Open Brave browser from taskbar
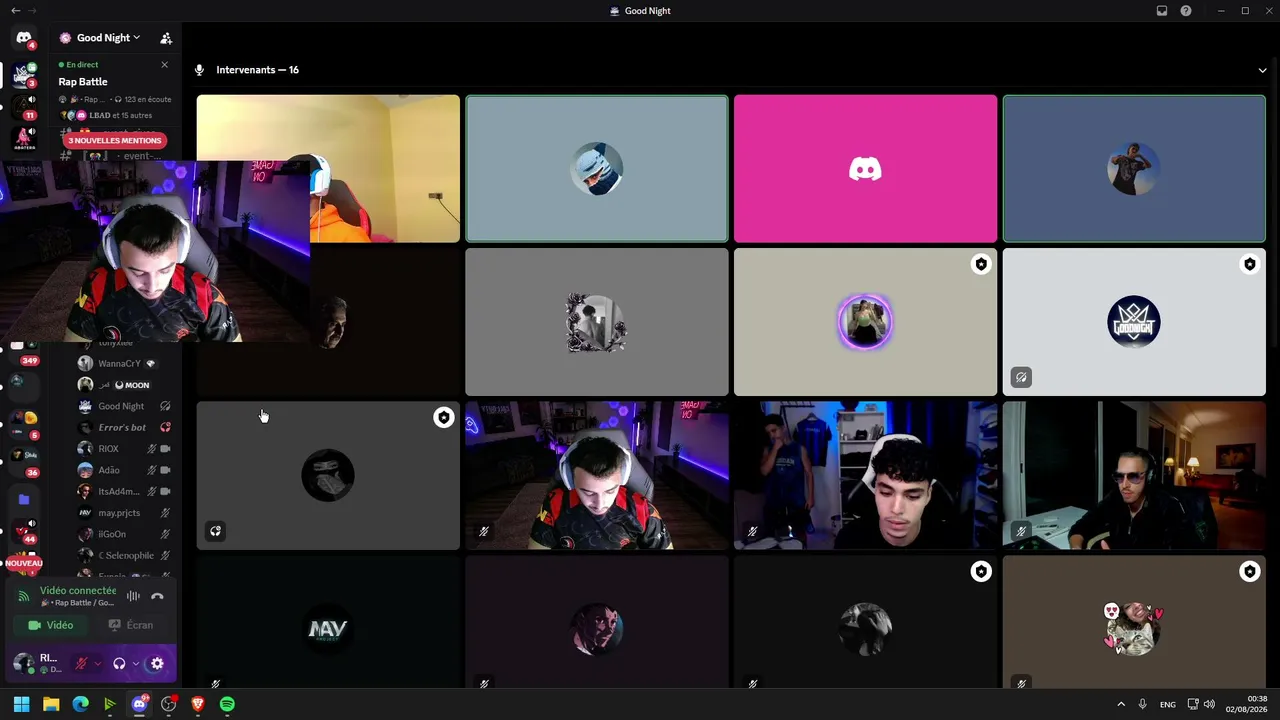Image resolution: width=1280 pixels, height=720 pixels. pyautogui.click(x=198, y=704)
